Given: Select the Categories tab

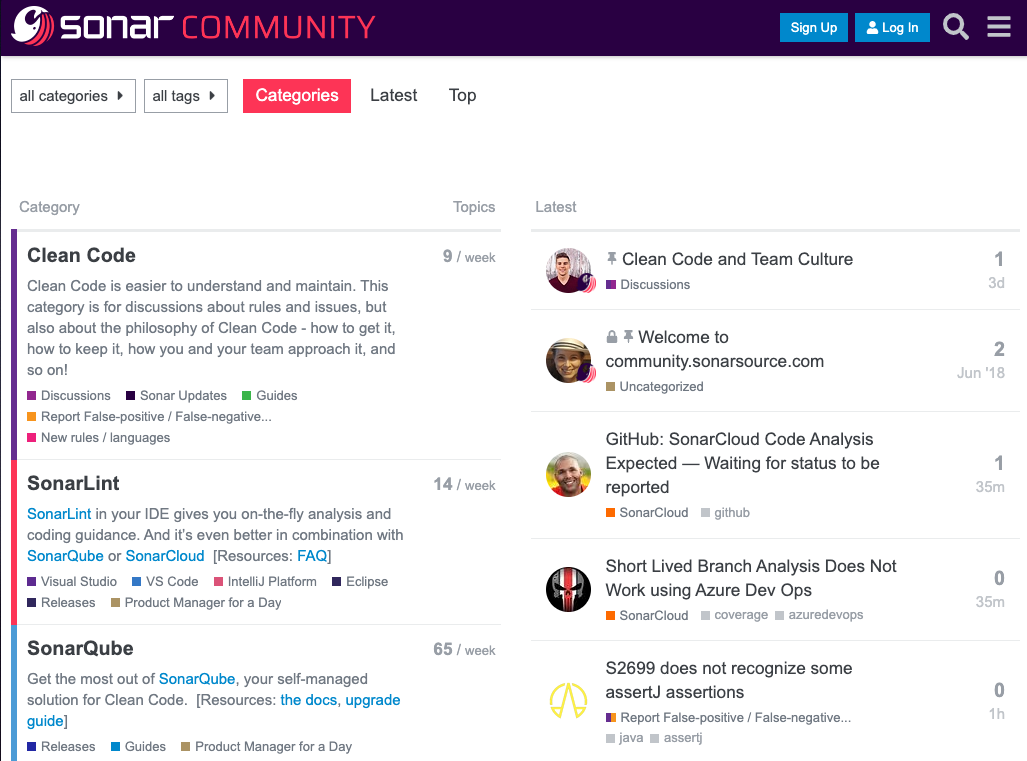Looking at the screenshot, I should (x=297, y=96).
